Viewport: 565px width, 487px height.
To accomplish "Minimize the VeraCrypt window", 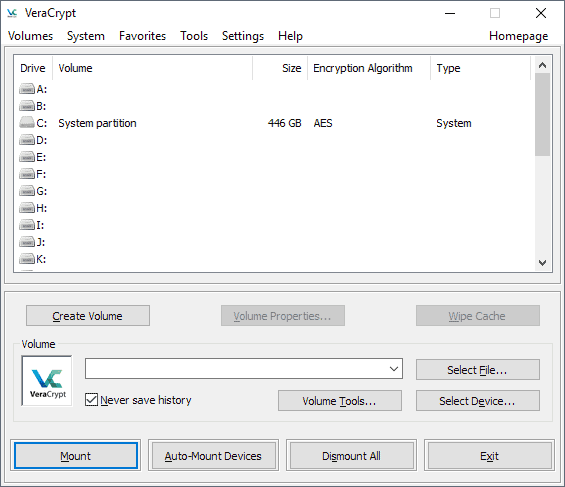I will pos(450,13).
